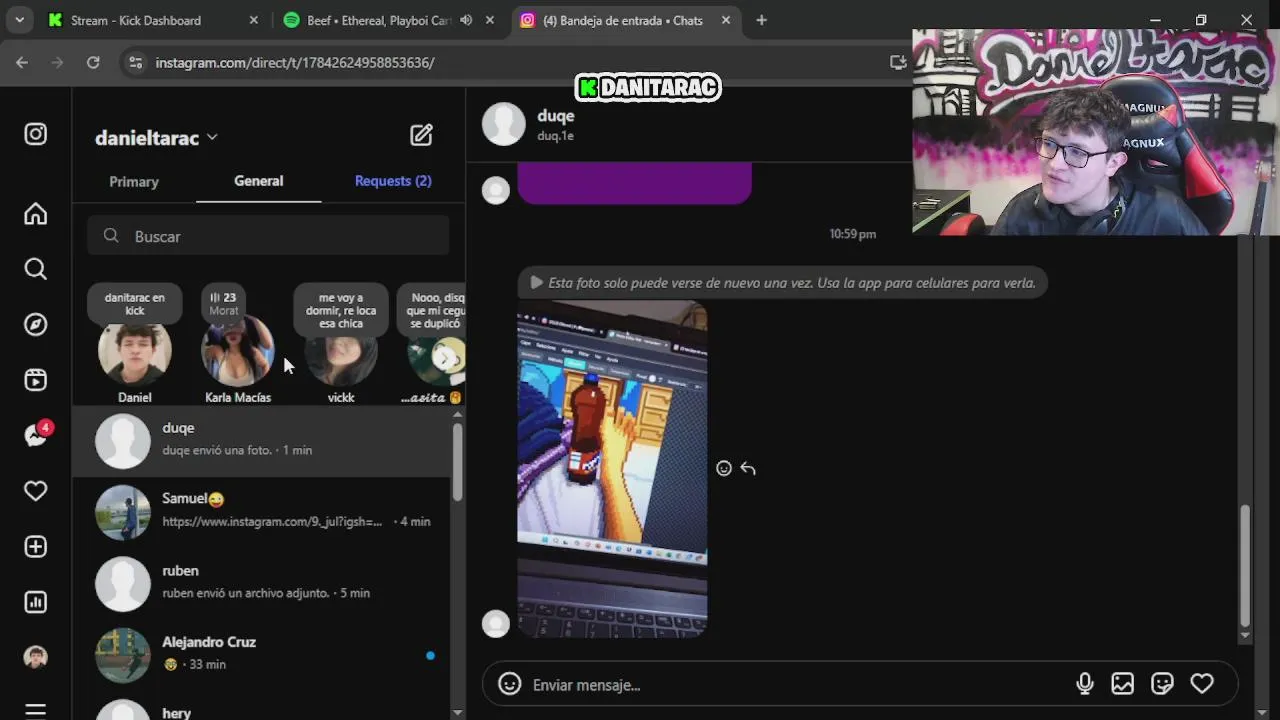Open sticker or GIF picker icon
This screenshot has height=720, width=1280.
1162,684
